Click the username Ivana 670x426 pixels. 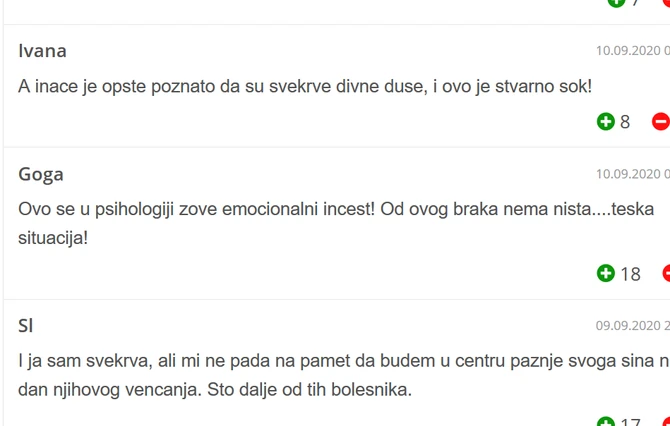(x=42, y=51)
